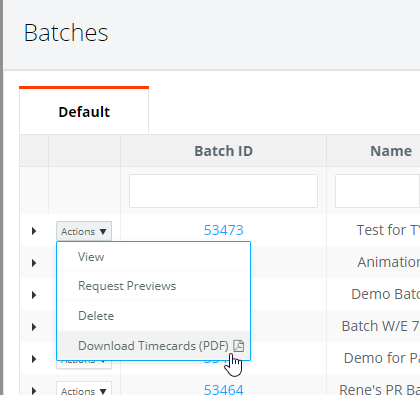Expand the Animation batch row
This screenshot has height=395, width=420.
coord(34,263)
